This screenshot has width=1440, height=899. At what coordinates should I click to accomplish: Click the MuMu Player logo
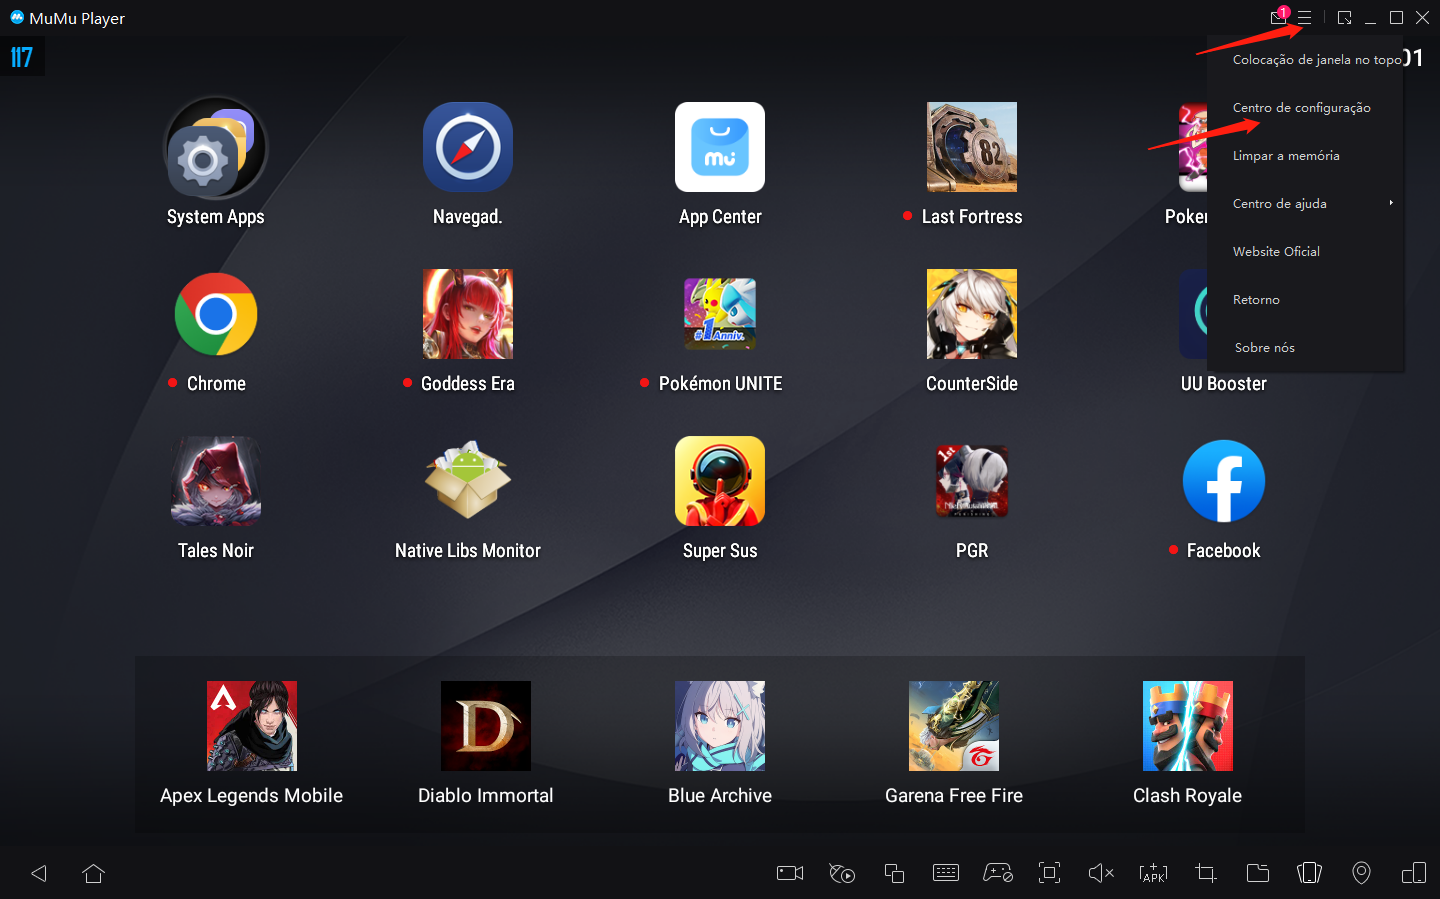(17, 17)
